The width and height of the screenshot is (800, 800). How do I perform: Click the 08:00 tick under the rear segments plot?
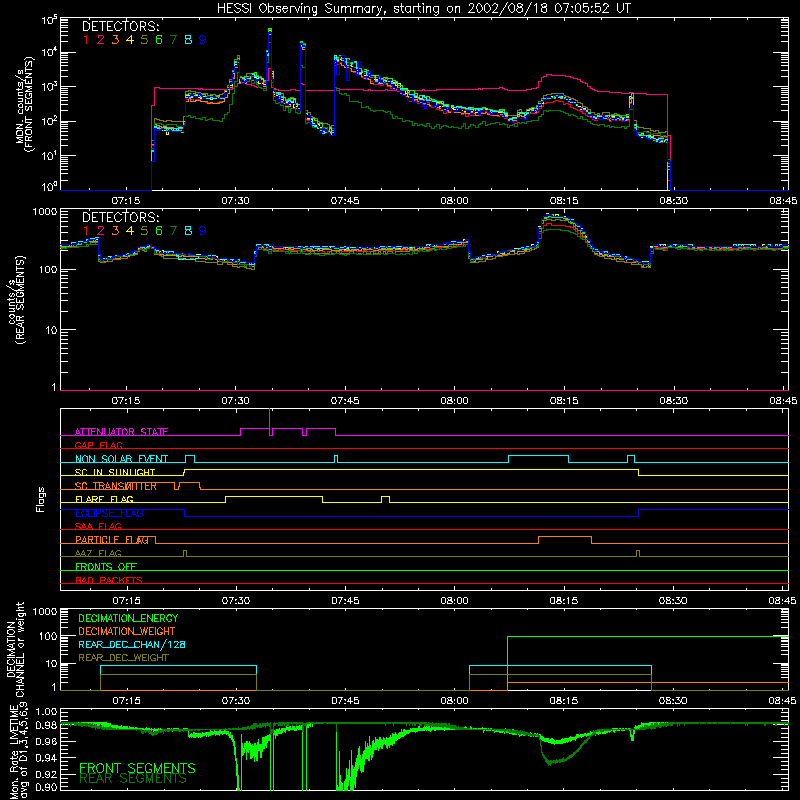pos(455,401)
